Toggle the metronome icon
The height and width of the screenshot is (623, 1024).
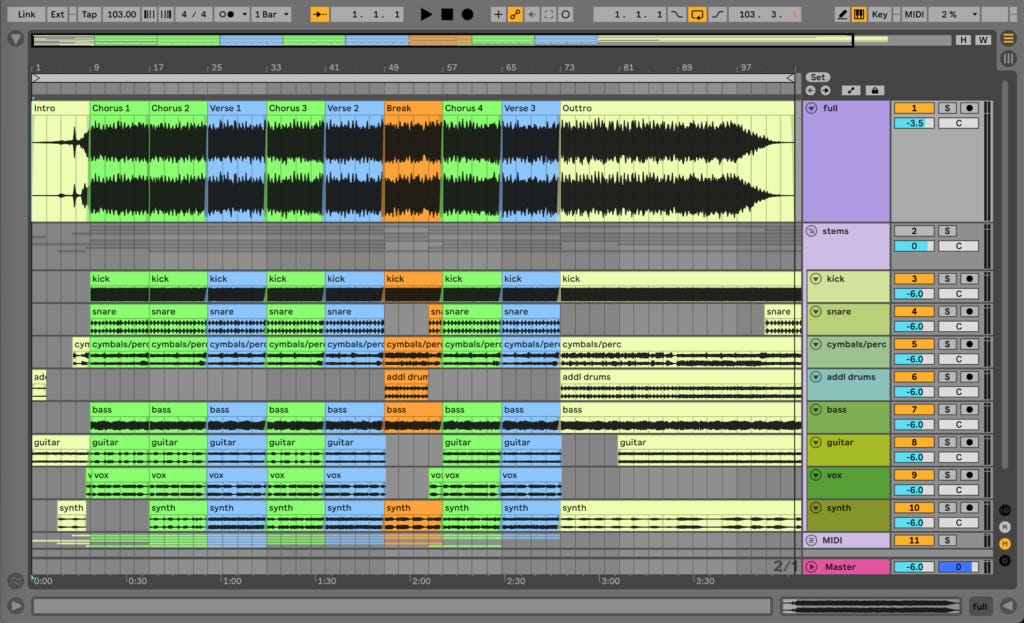click(226, 14)
